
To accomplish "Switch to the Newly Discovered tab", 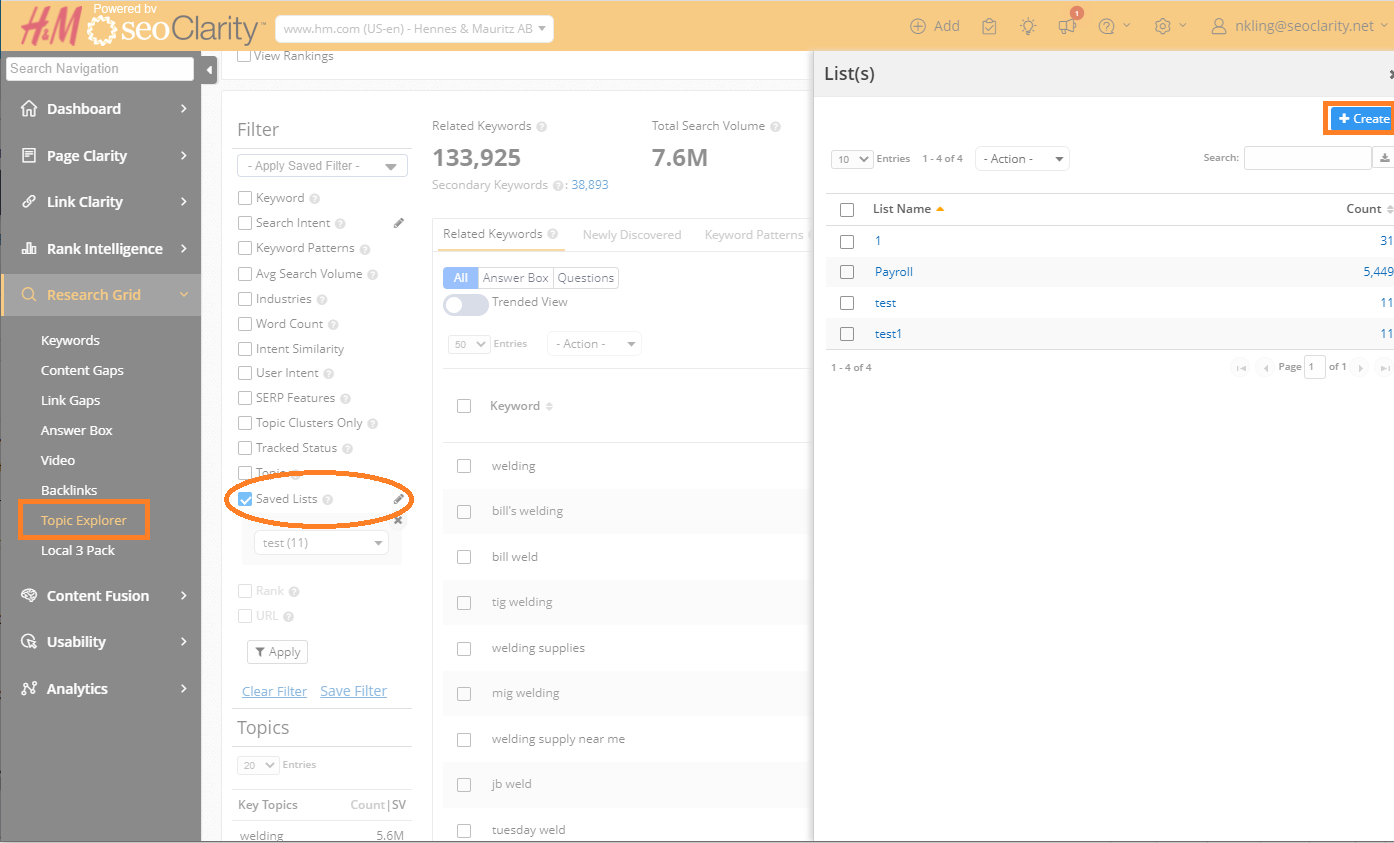I will point(631,235).
